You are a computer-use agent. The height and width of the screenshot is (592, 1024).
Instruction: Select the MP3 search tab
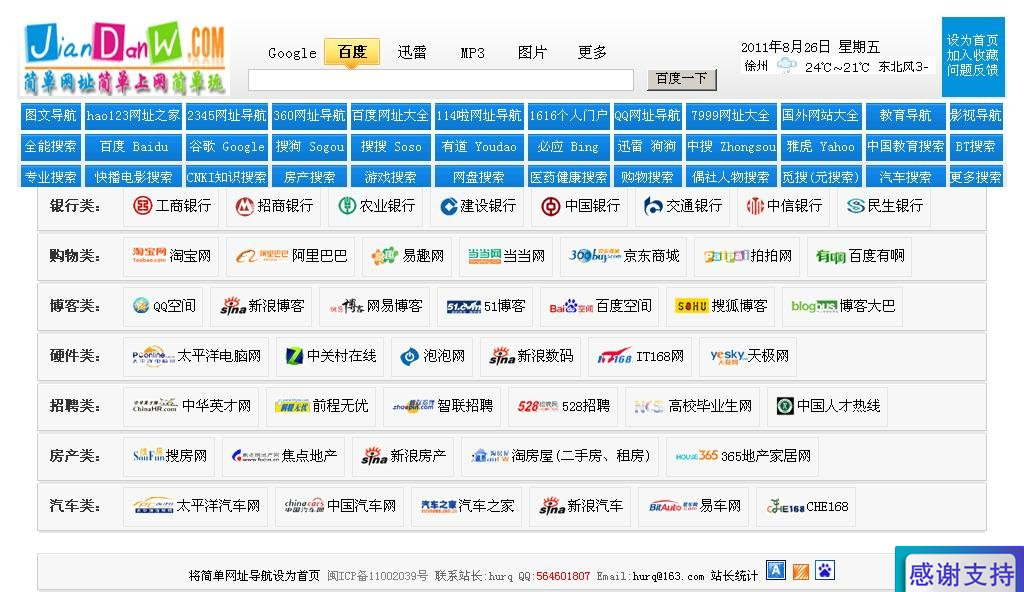[472, 53]
